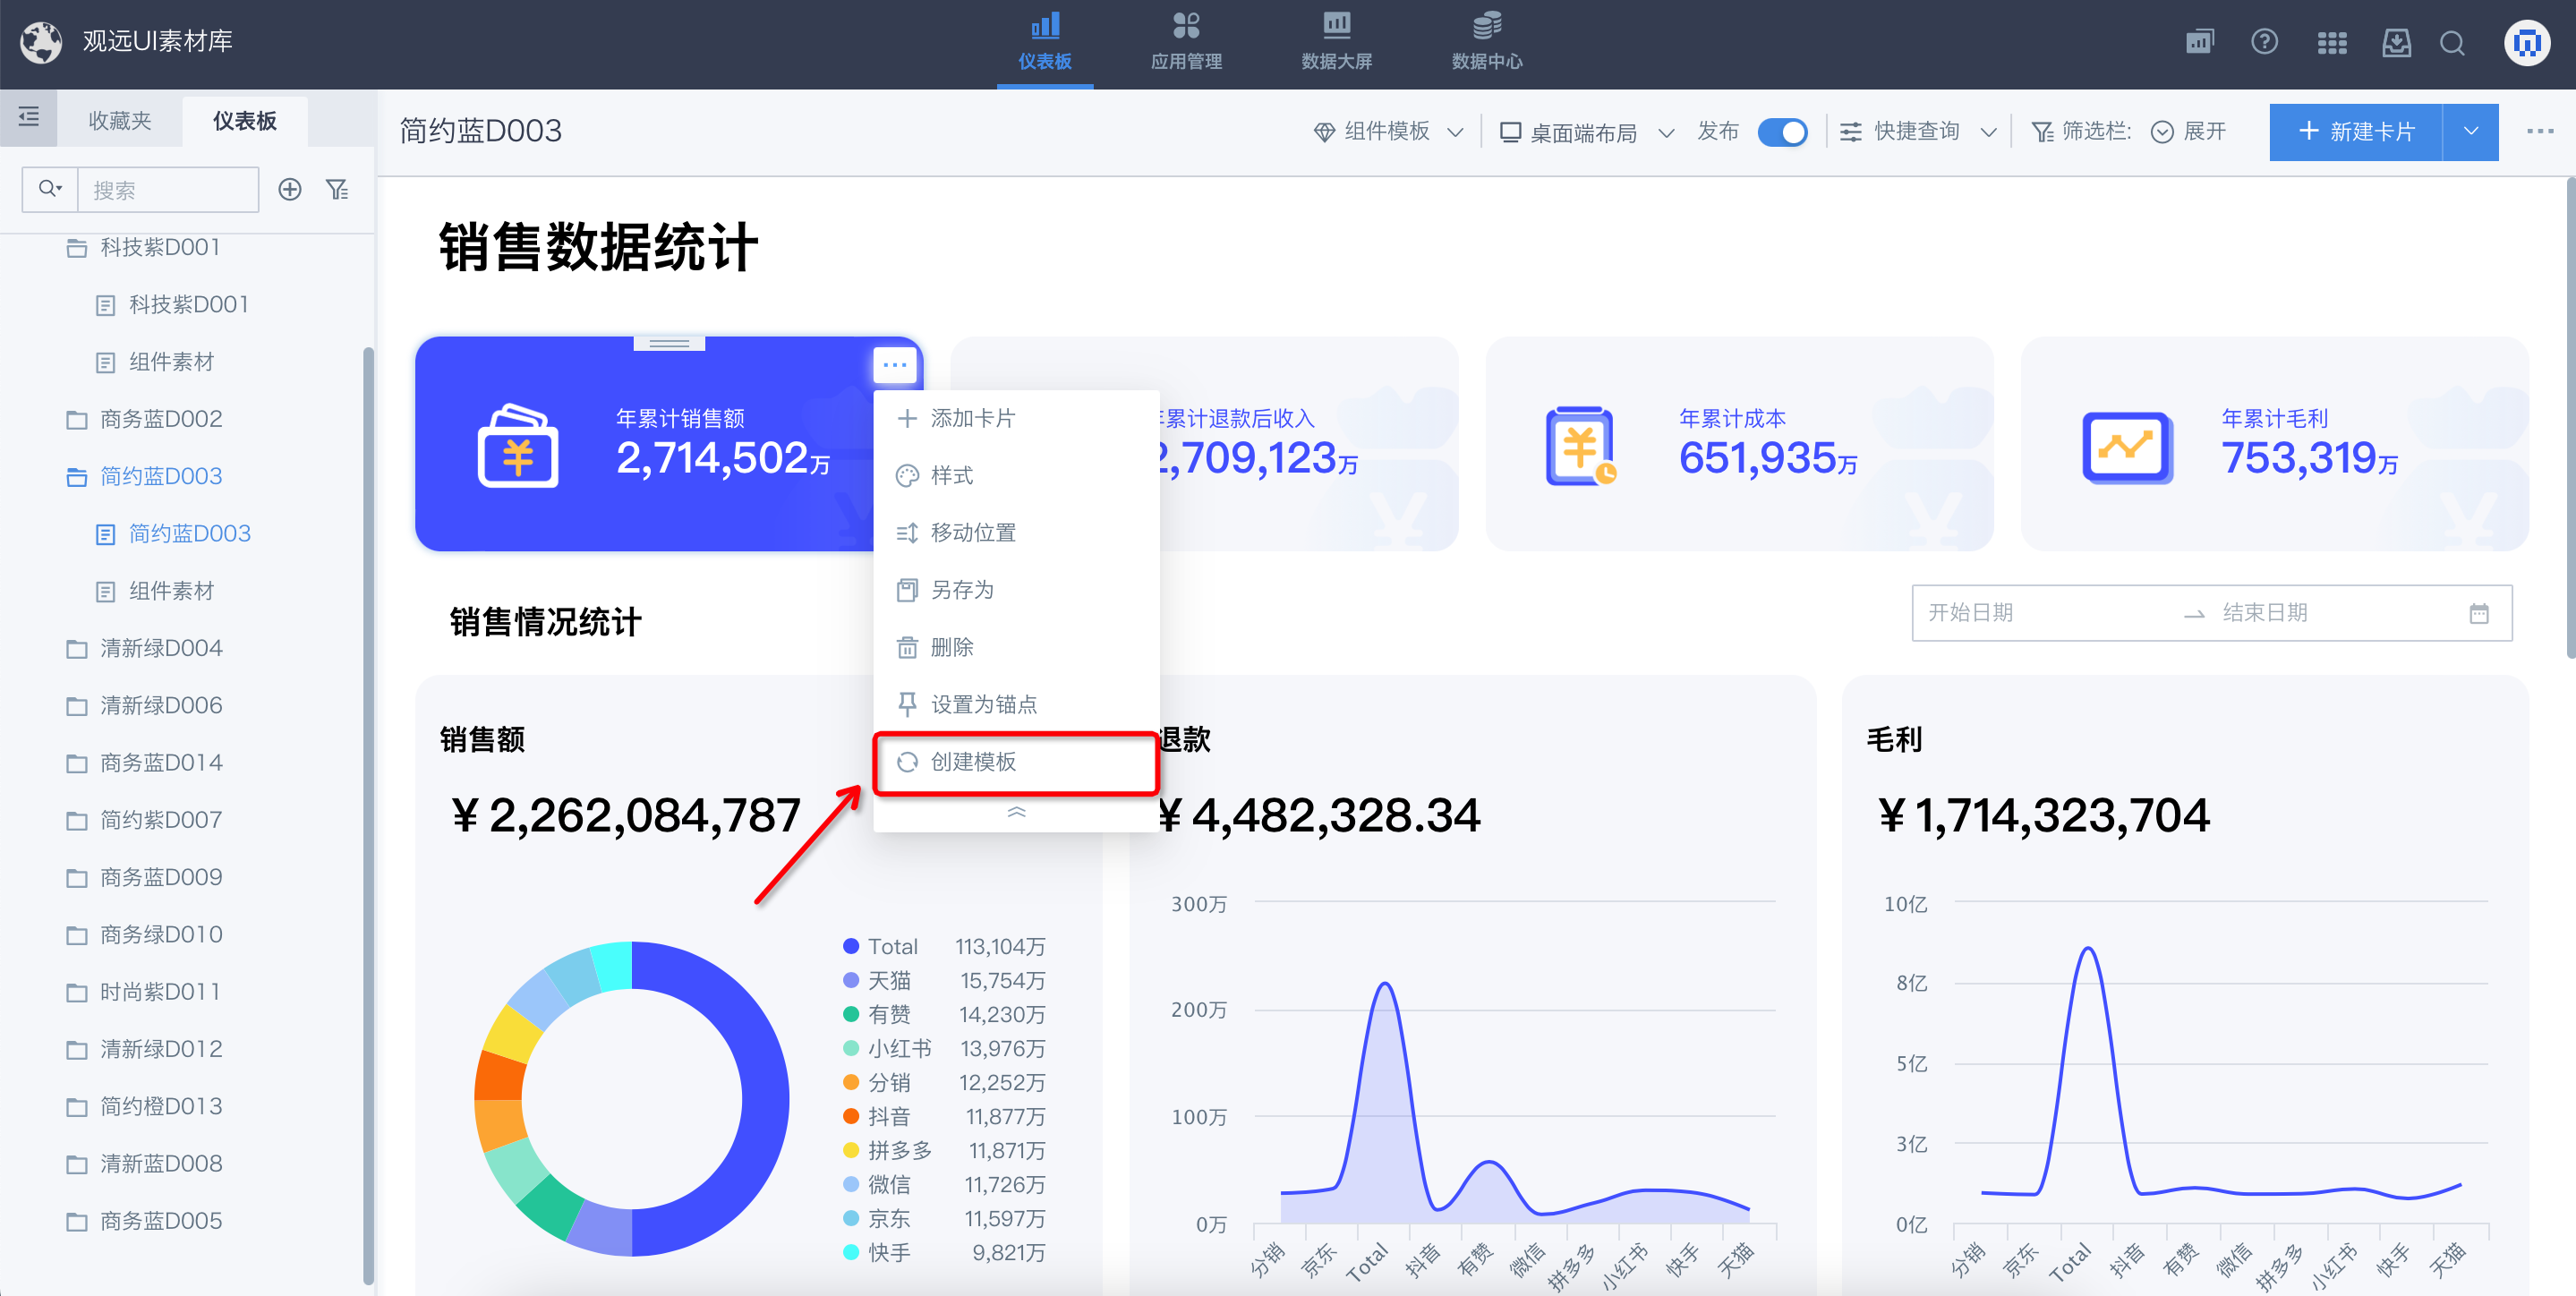This screenshot has width=2576, height=1296.
Task: Click the page scrollbar on the right
Action: coord(2569,418)
